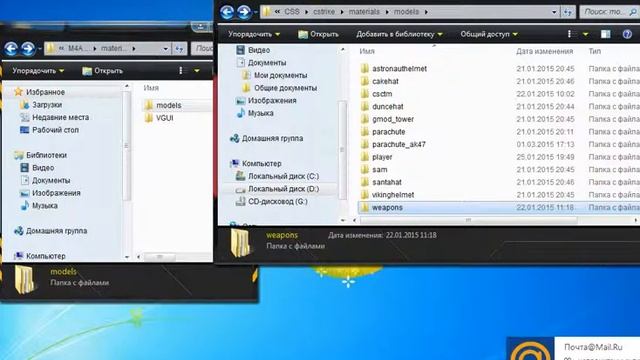Go forward in the CSS models window

[x=244, y=12]
